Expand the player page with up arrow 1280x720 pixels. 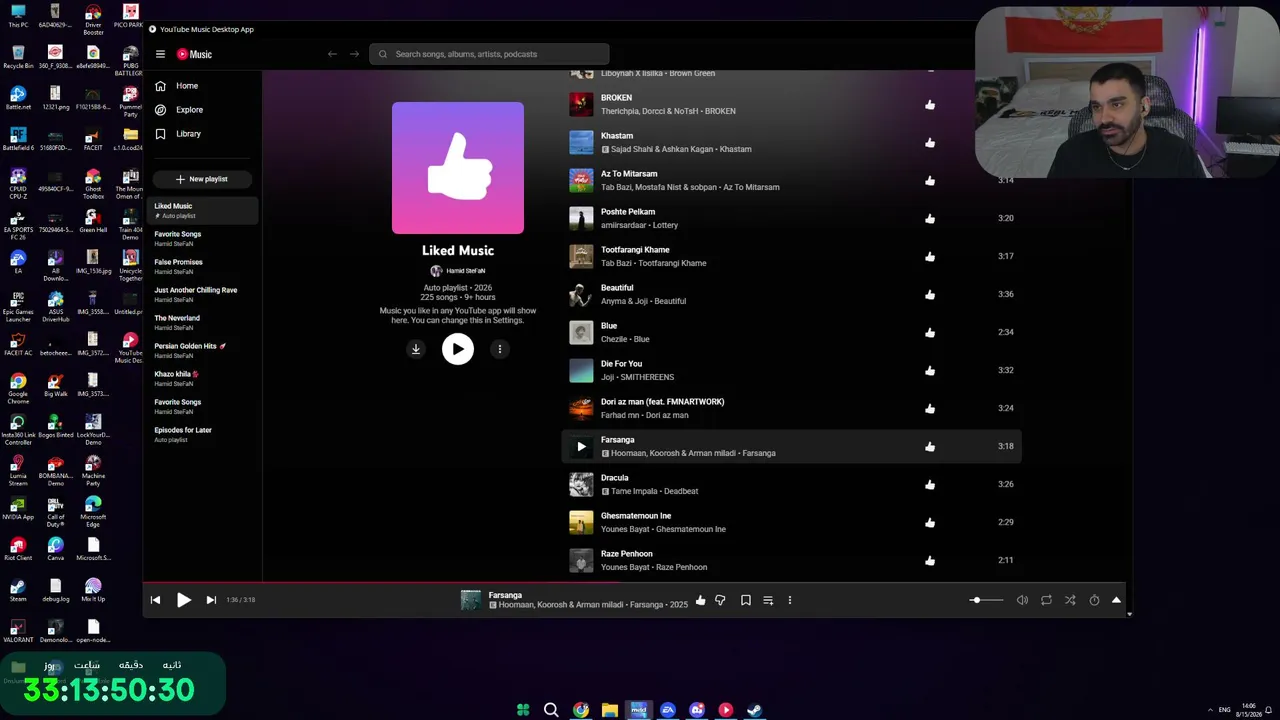[x=1116, y=600]
